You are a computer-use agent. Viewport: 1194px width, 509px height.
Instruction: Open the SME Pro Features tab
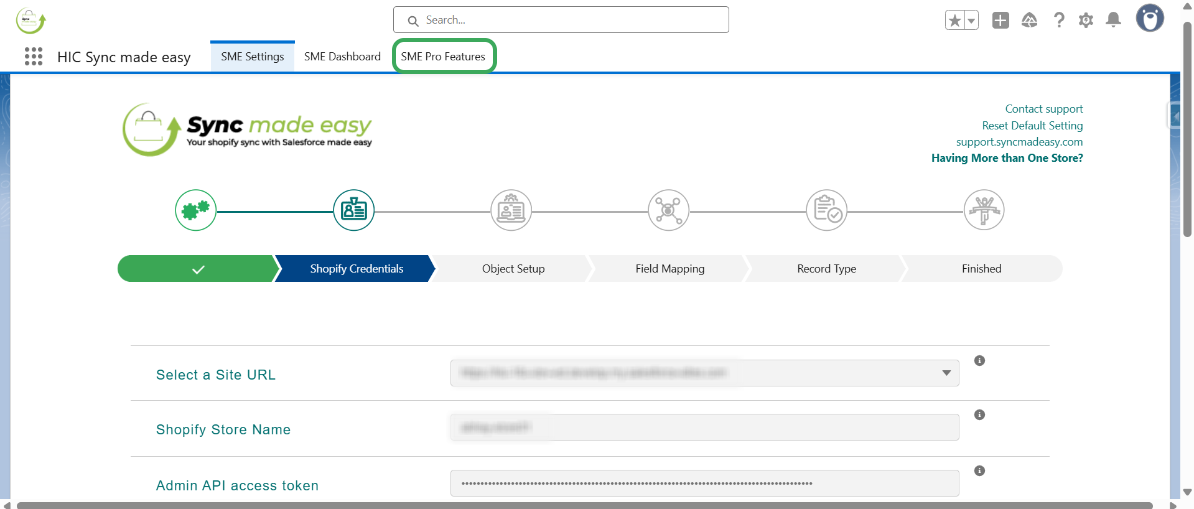pos(444,56)
